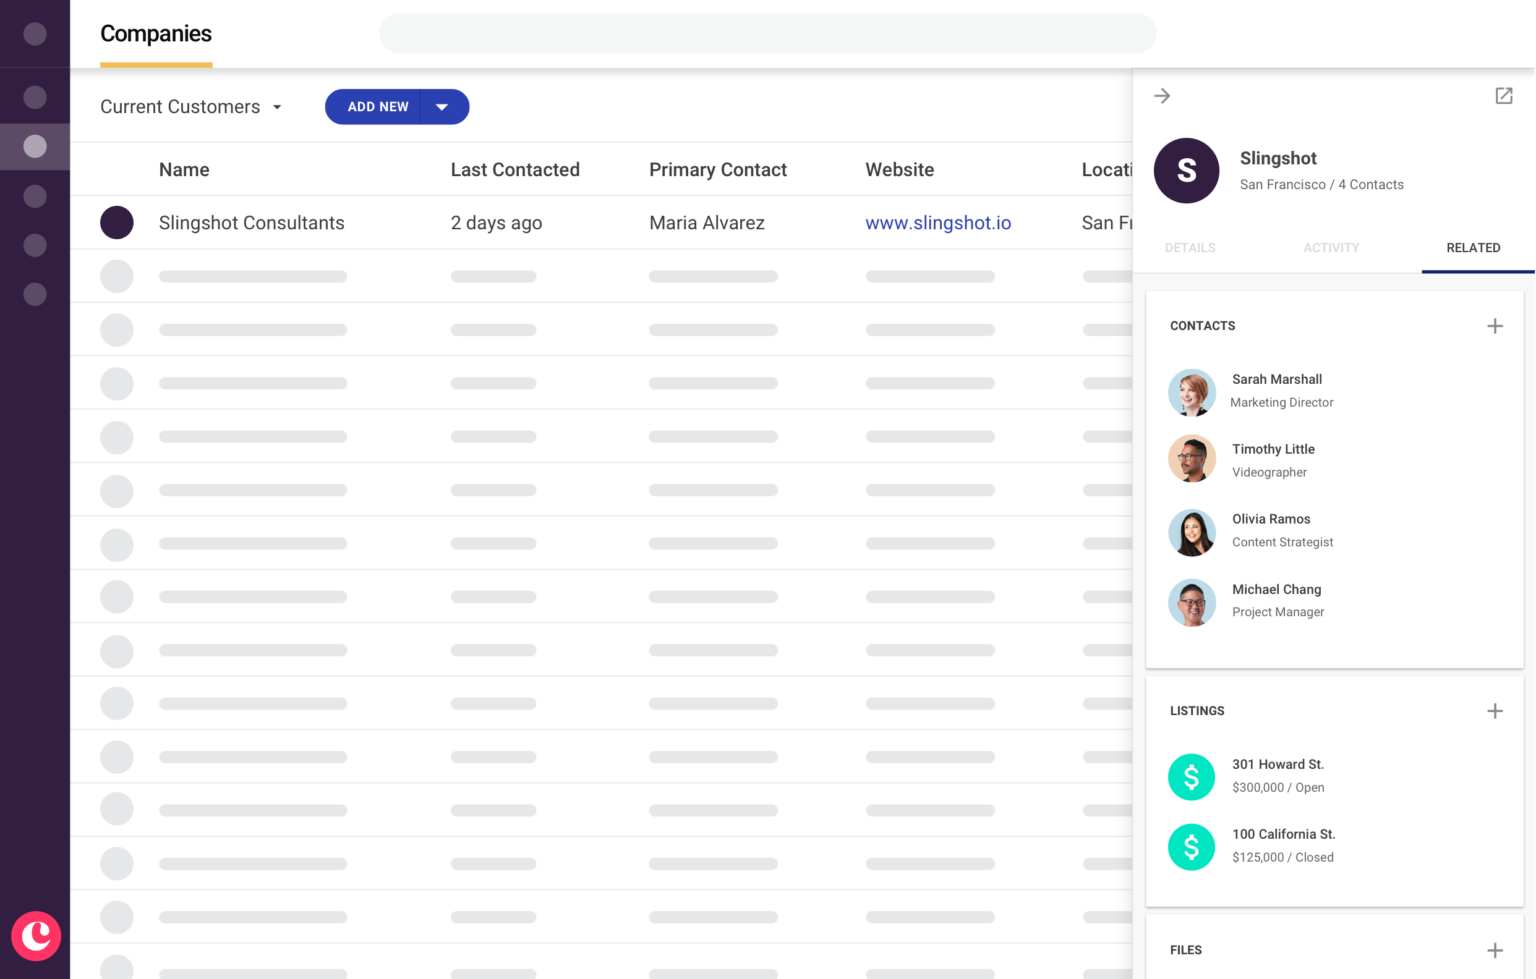Click the 301 Howard St. dollar icon

[1191, 776]
